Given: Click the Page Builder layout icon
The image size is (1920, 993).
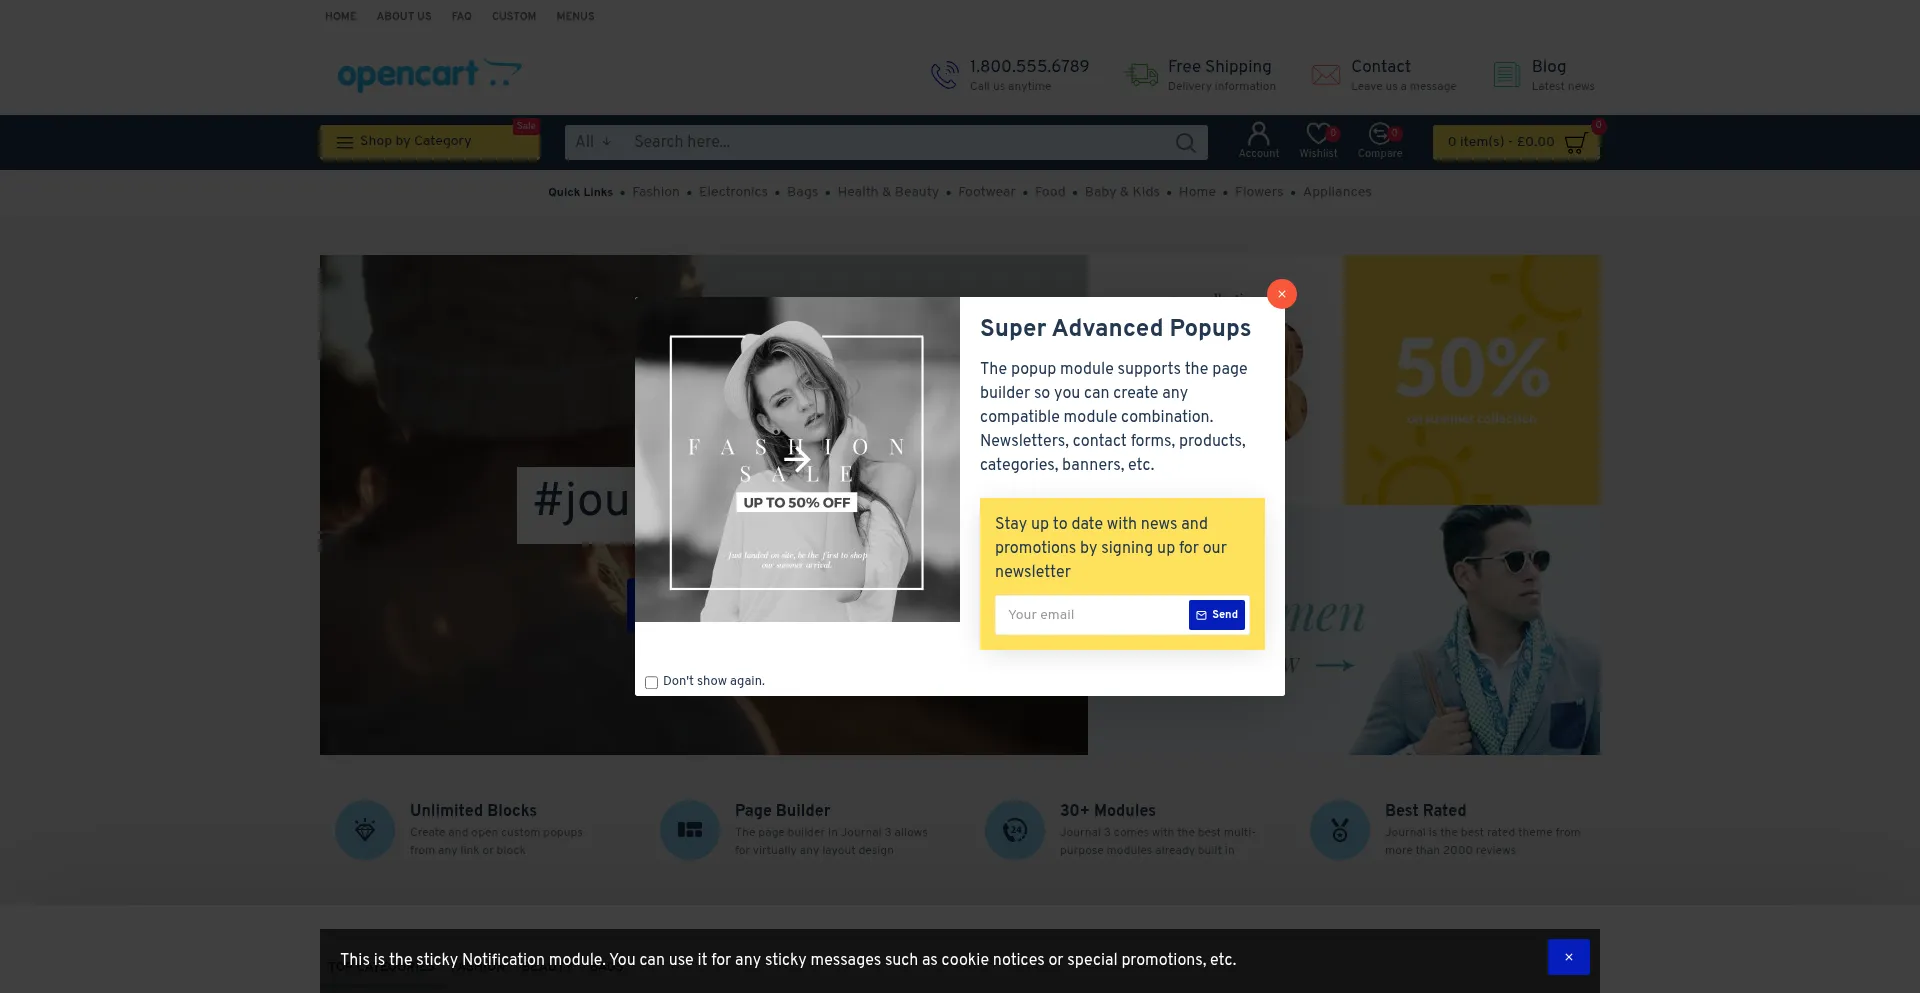Looking at the screenshot, I should click(690, 830).
